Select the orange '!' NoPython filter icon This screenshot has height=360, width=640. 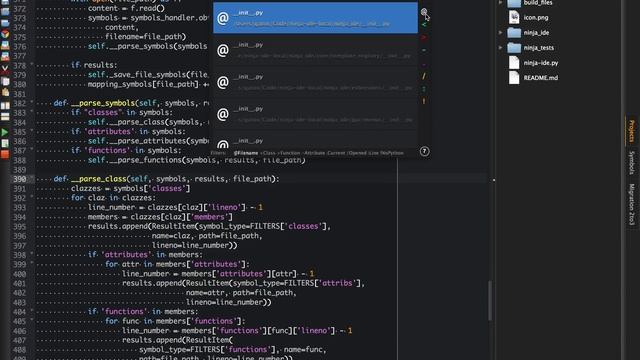click(x=424, y=101)
